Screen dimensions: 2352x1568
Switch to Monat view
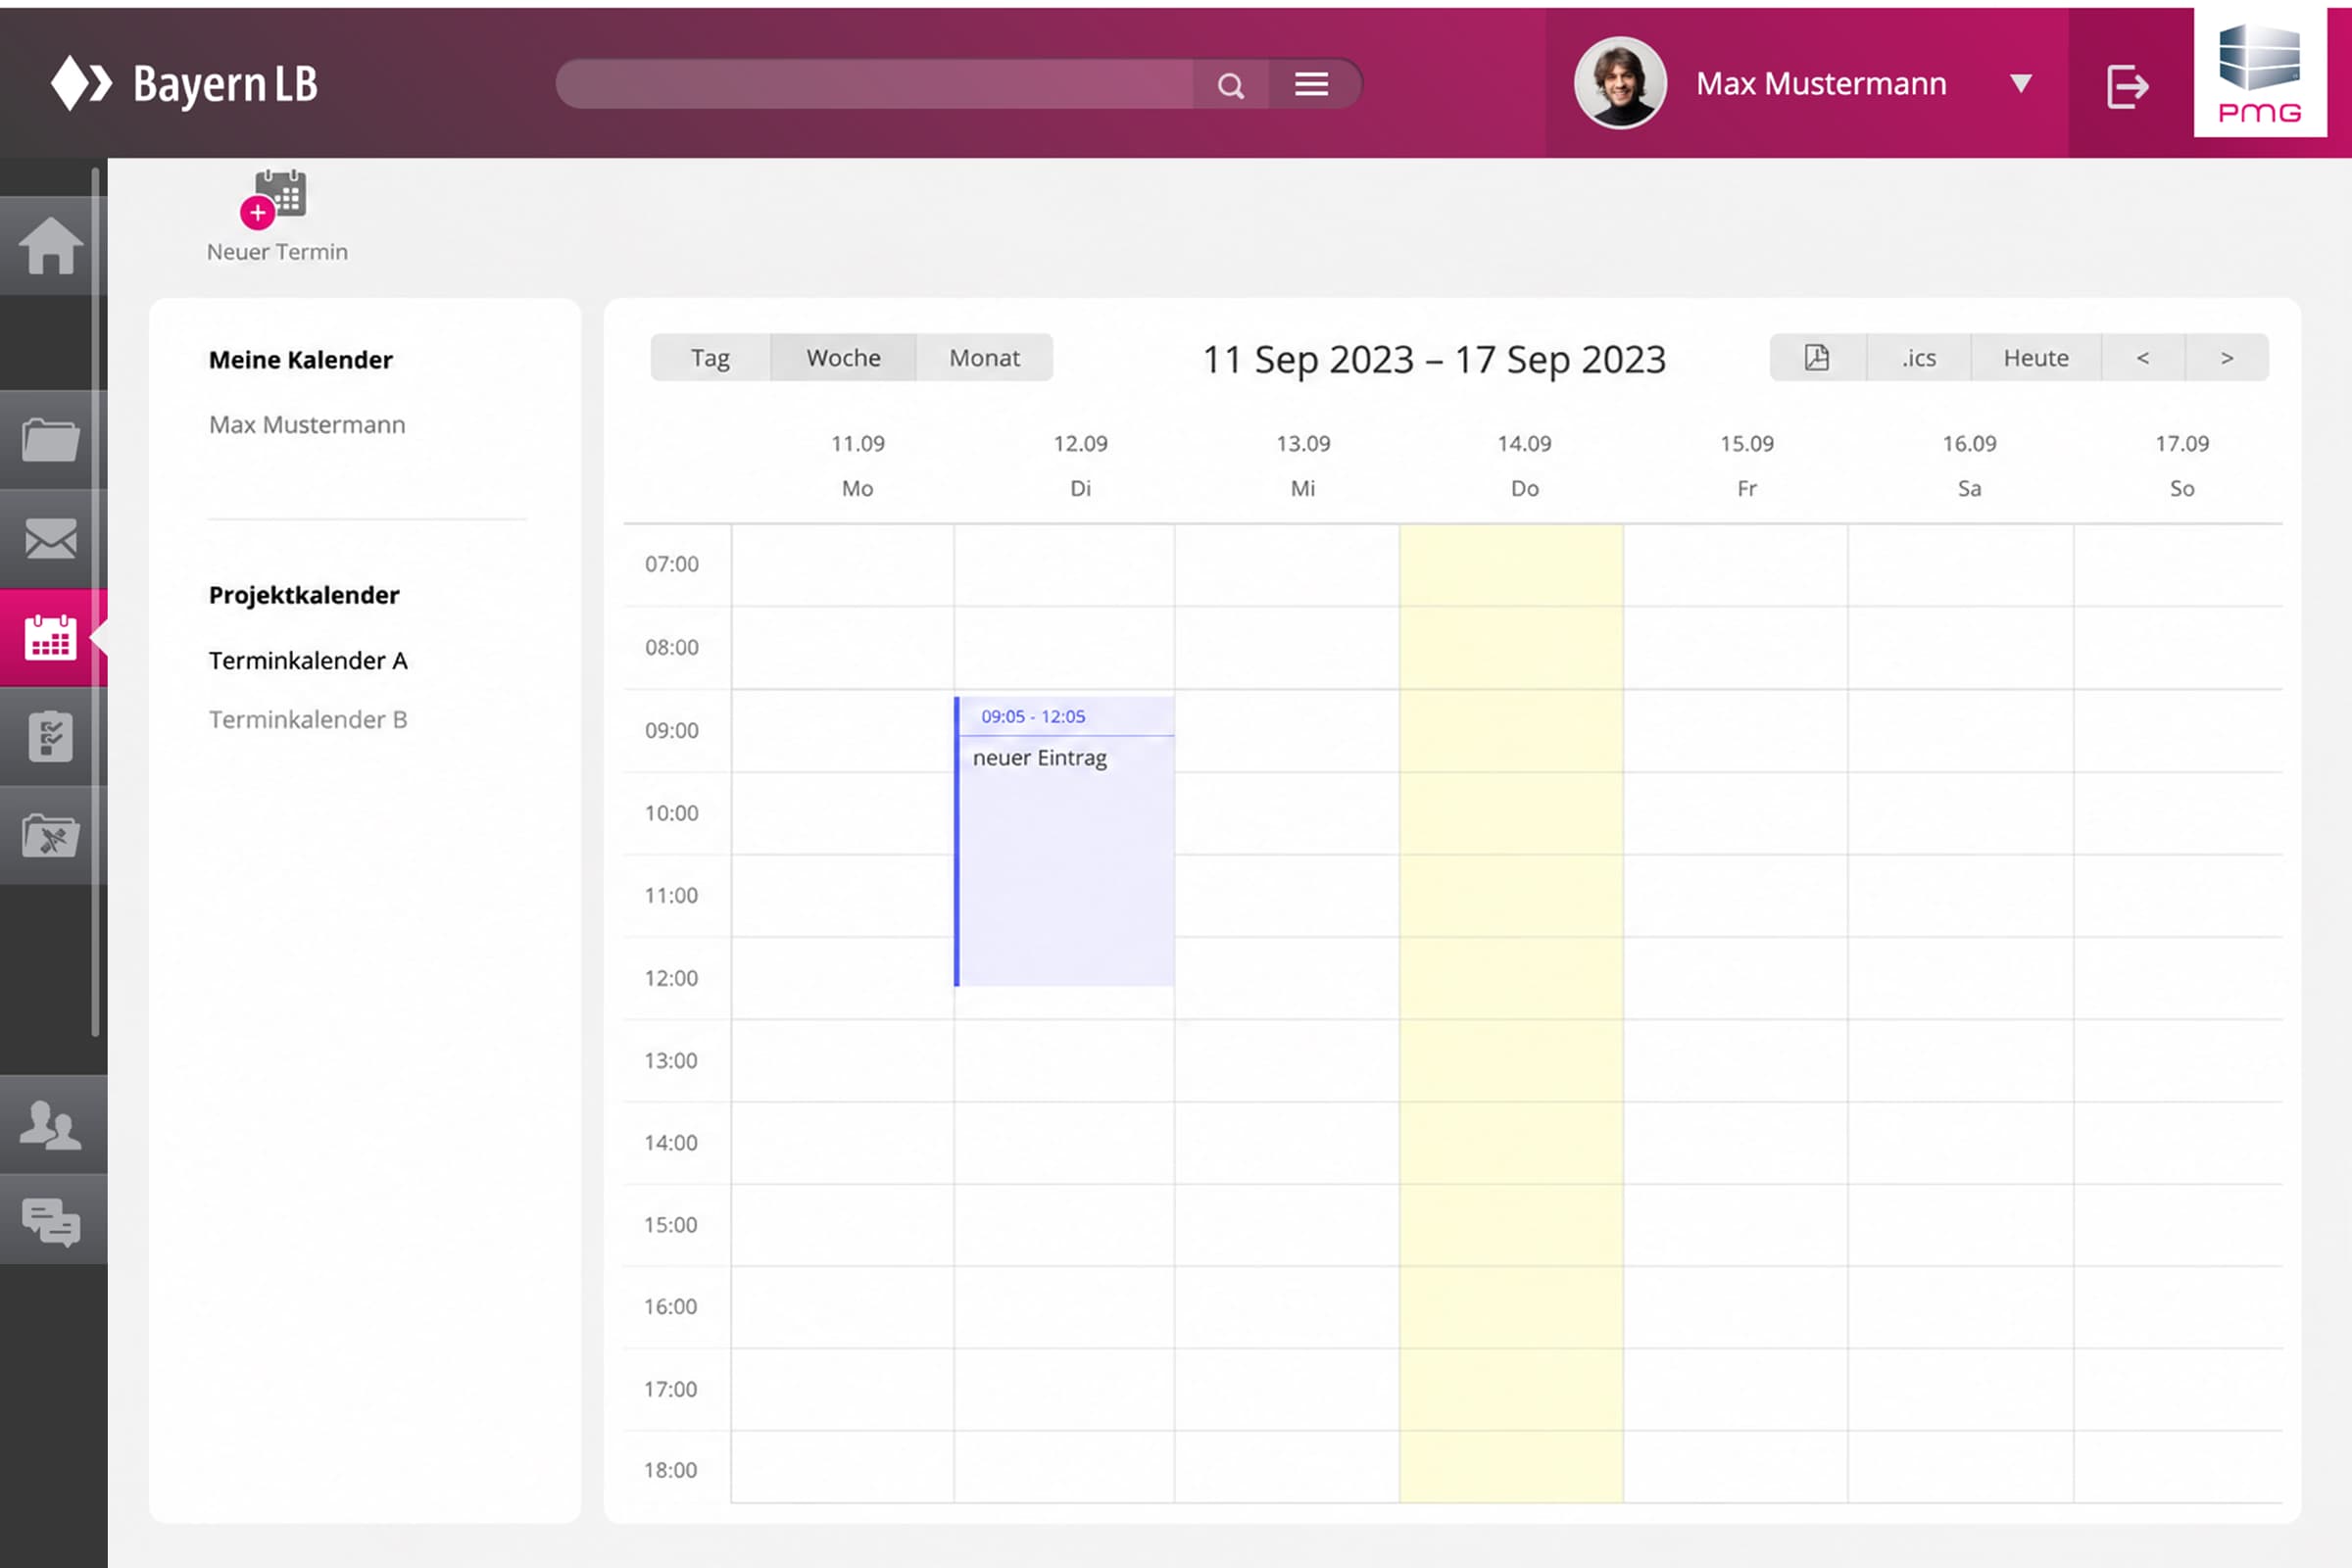[984, 357]
